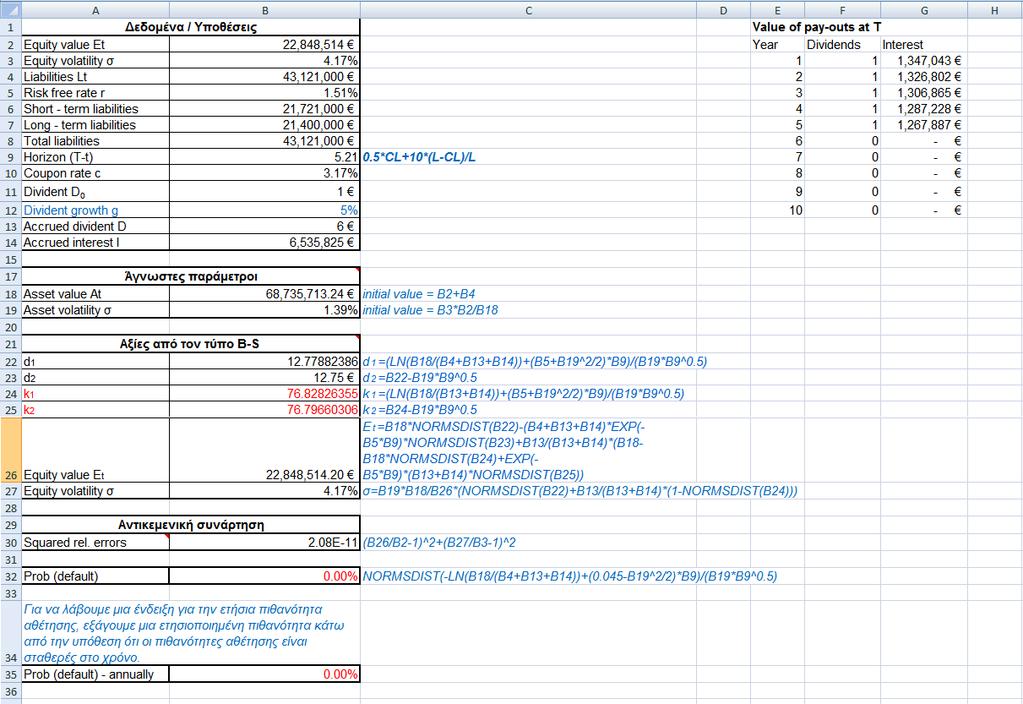
Task: Select the 'Asset volatility σ' label
Action: pos(95,310)
